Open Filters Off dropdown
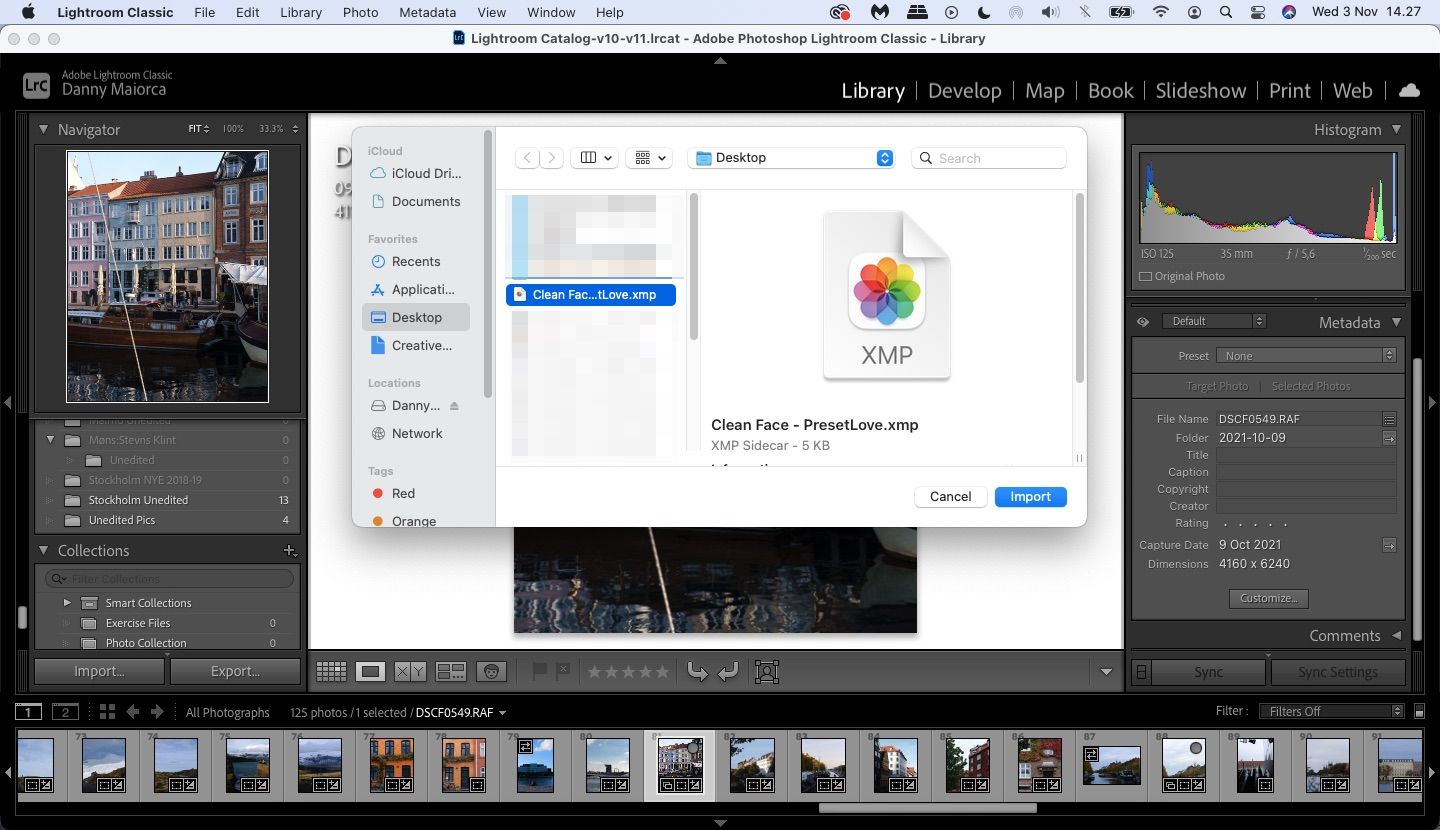1440x830 pixels. click(1330, 712)
